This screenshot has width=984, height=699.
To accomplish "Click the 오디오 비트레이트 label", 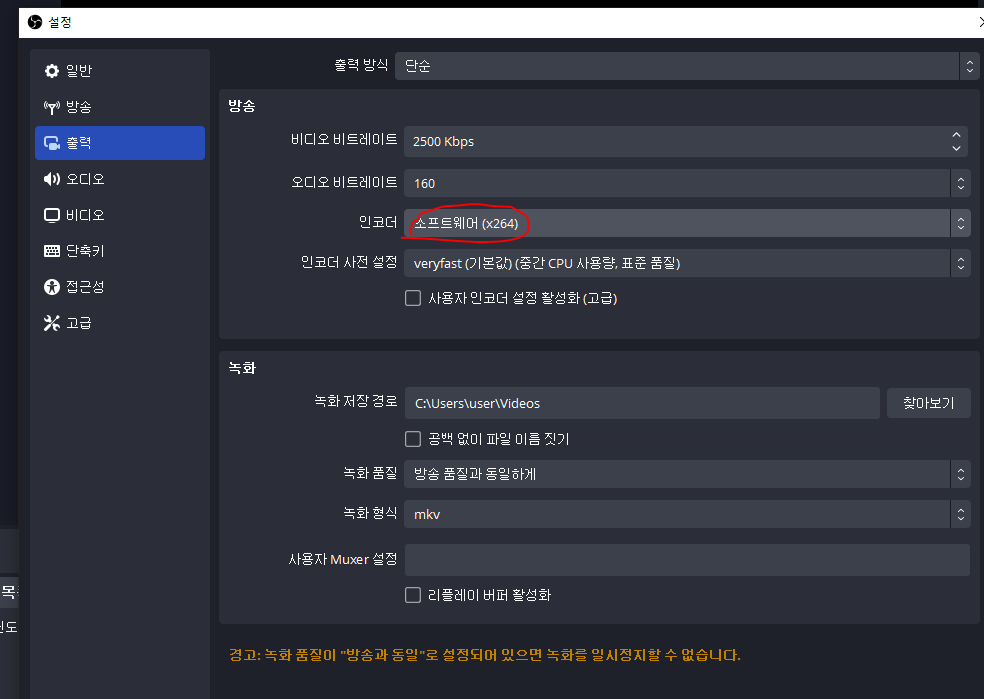I will click(x=344, y=183).
